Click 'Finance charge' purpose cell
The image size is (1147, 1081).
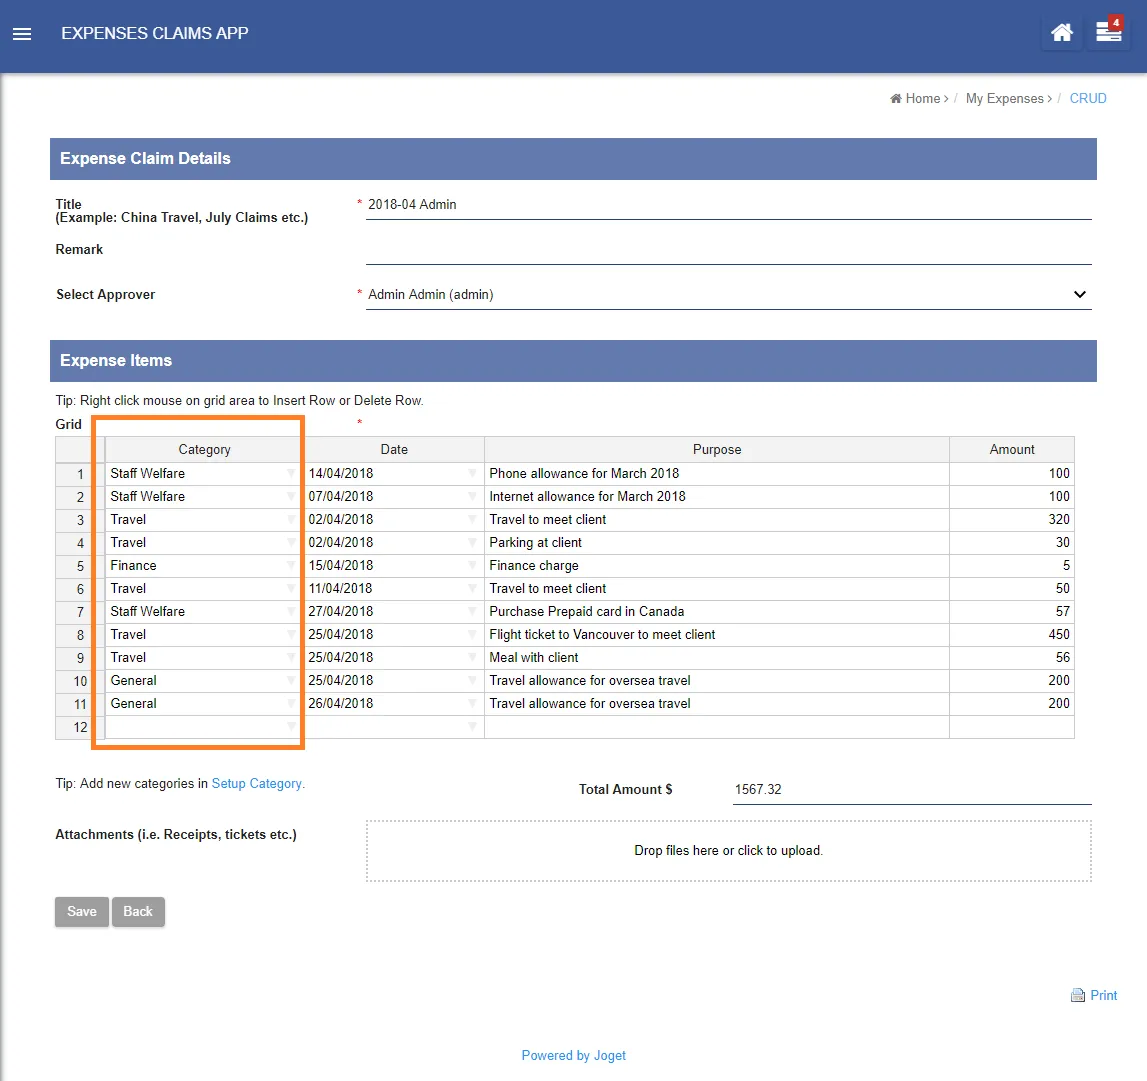tap(717, 566)
